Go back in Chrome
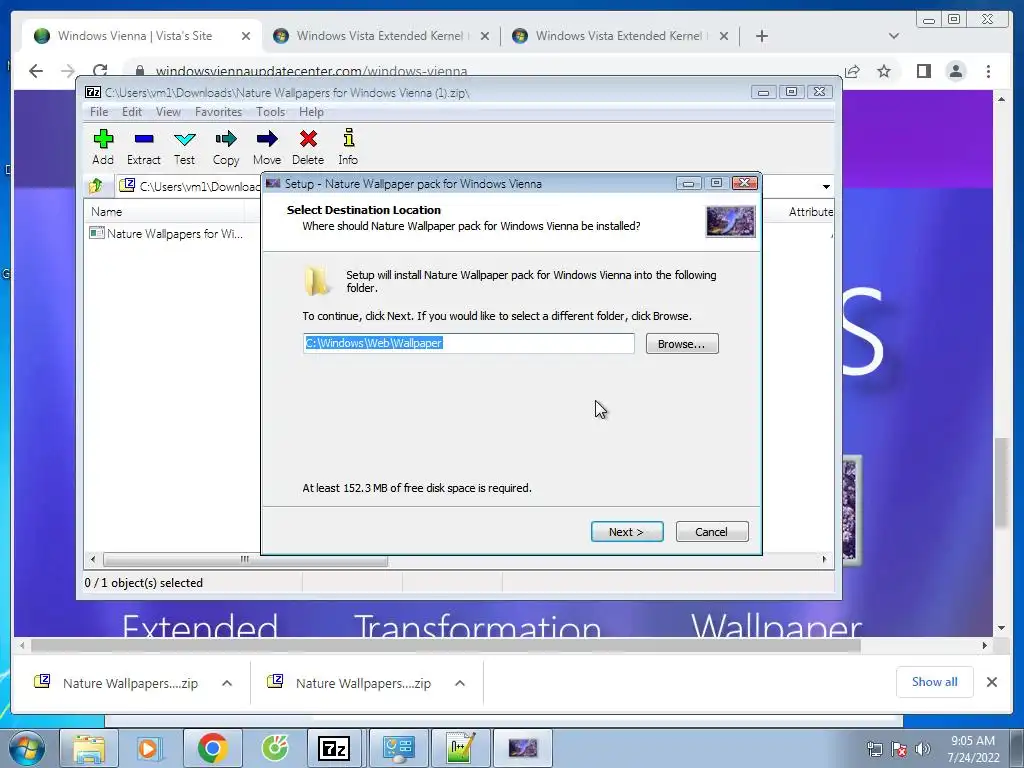 [36, 71]
